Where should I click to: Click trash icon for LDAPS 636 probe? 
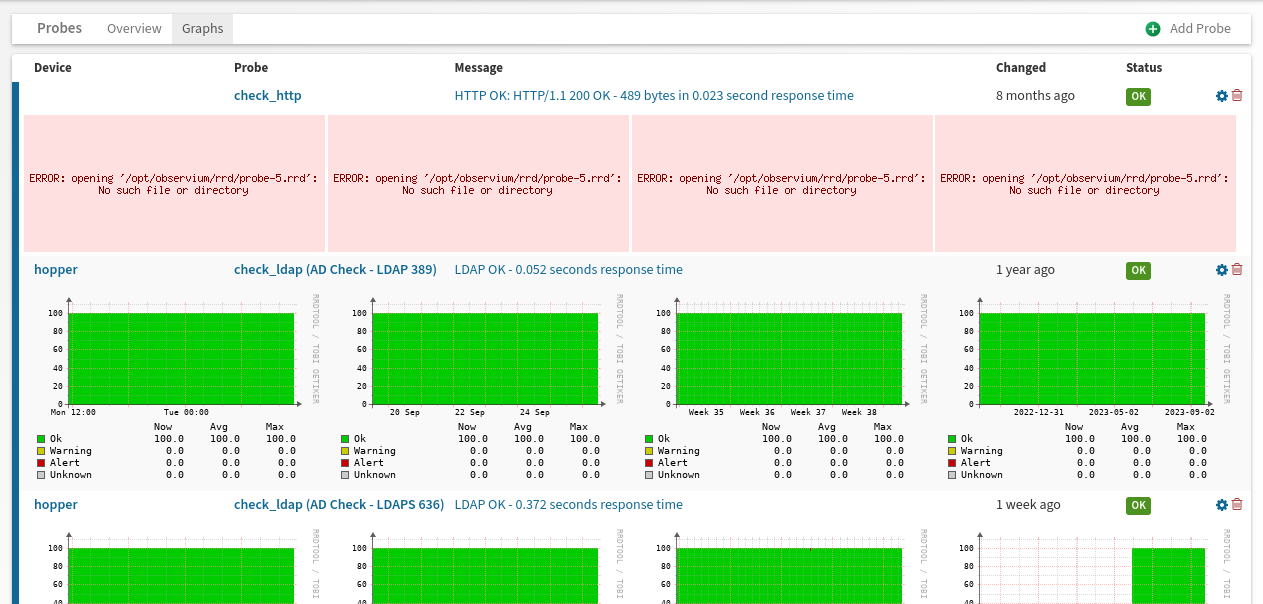click(1237, 505)
